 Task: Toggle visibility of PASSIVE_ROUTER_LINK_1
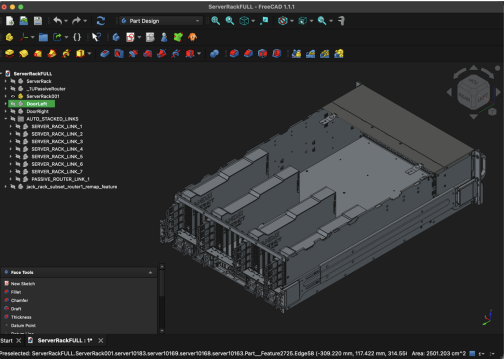[x=18, y=179]
